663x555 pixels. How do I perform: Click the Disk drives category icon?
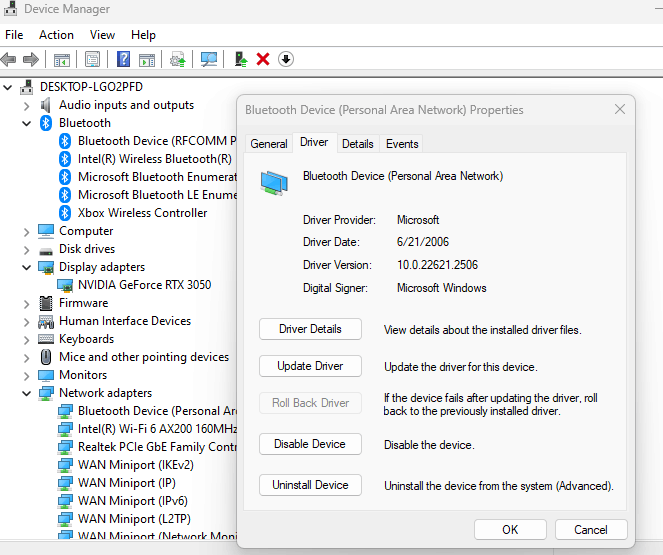click(46, 251)
